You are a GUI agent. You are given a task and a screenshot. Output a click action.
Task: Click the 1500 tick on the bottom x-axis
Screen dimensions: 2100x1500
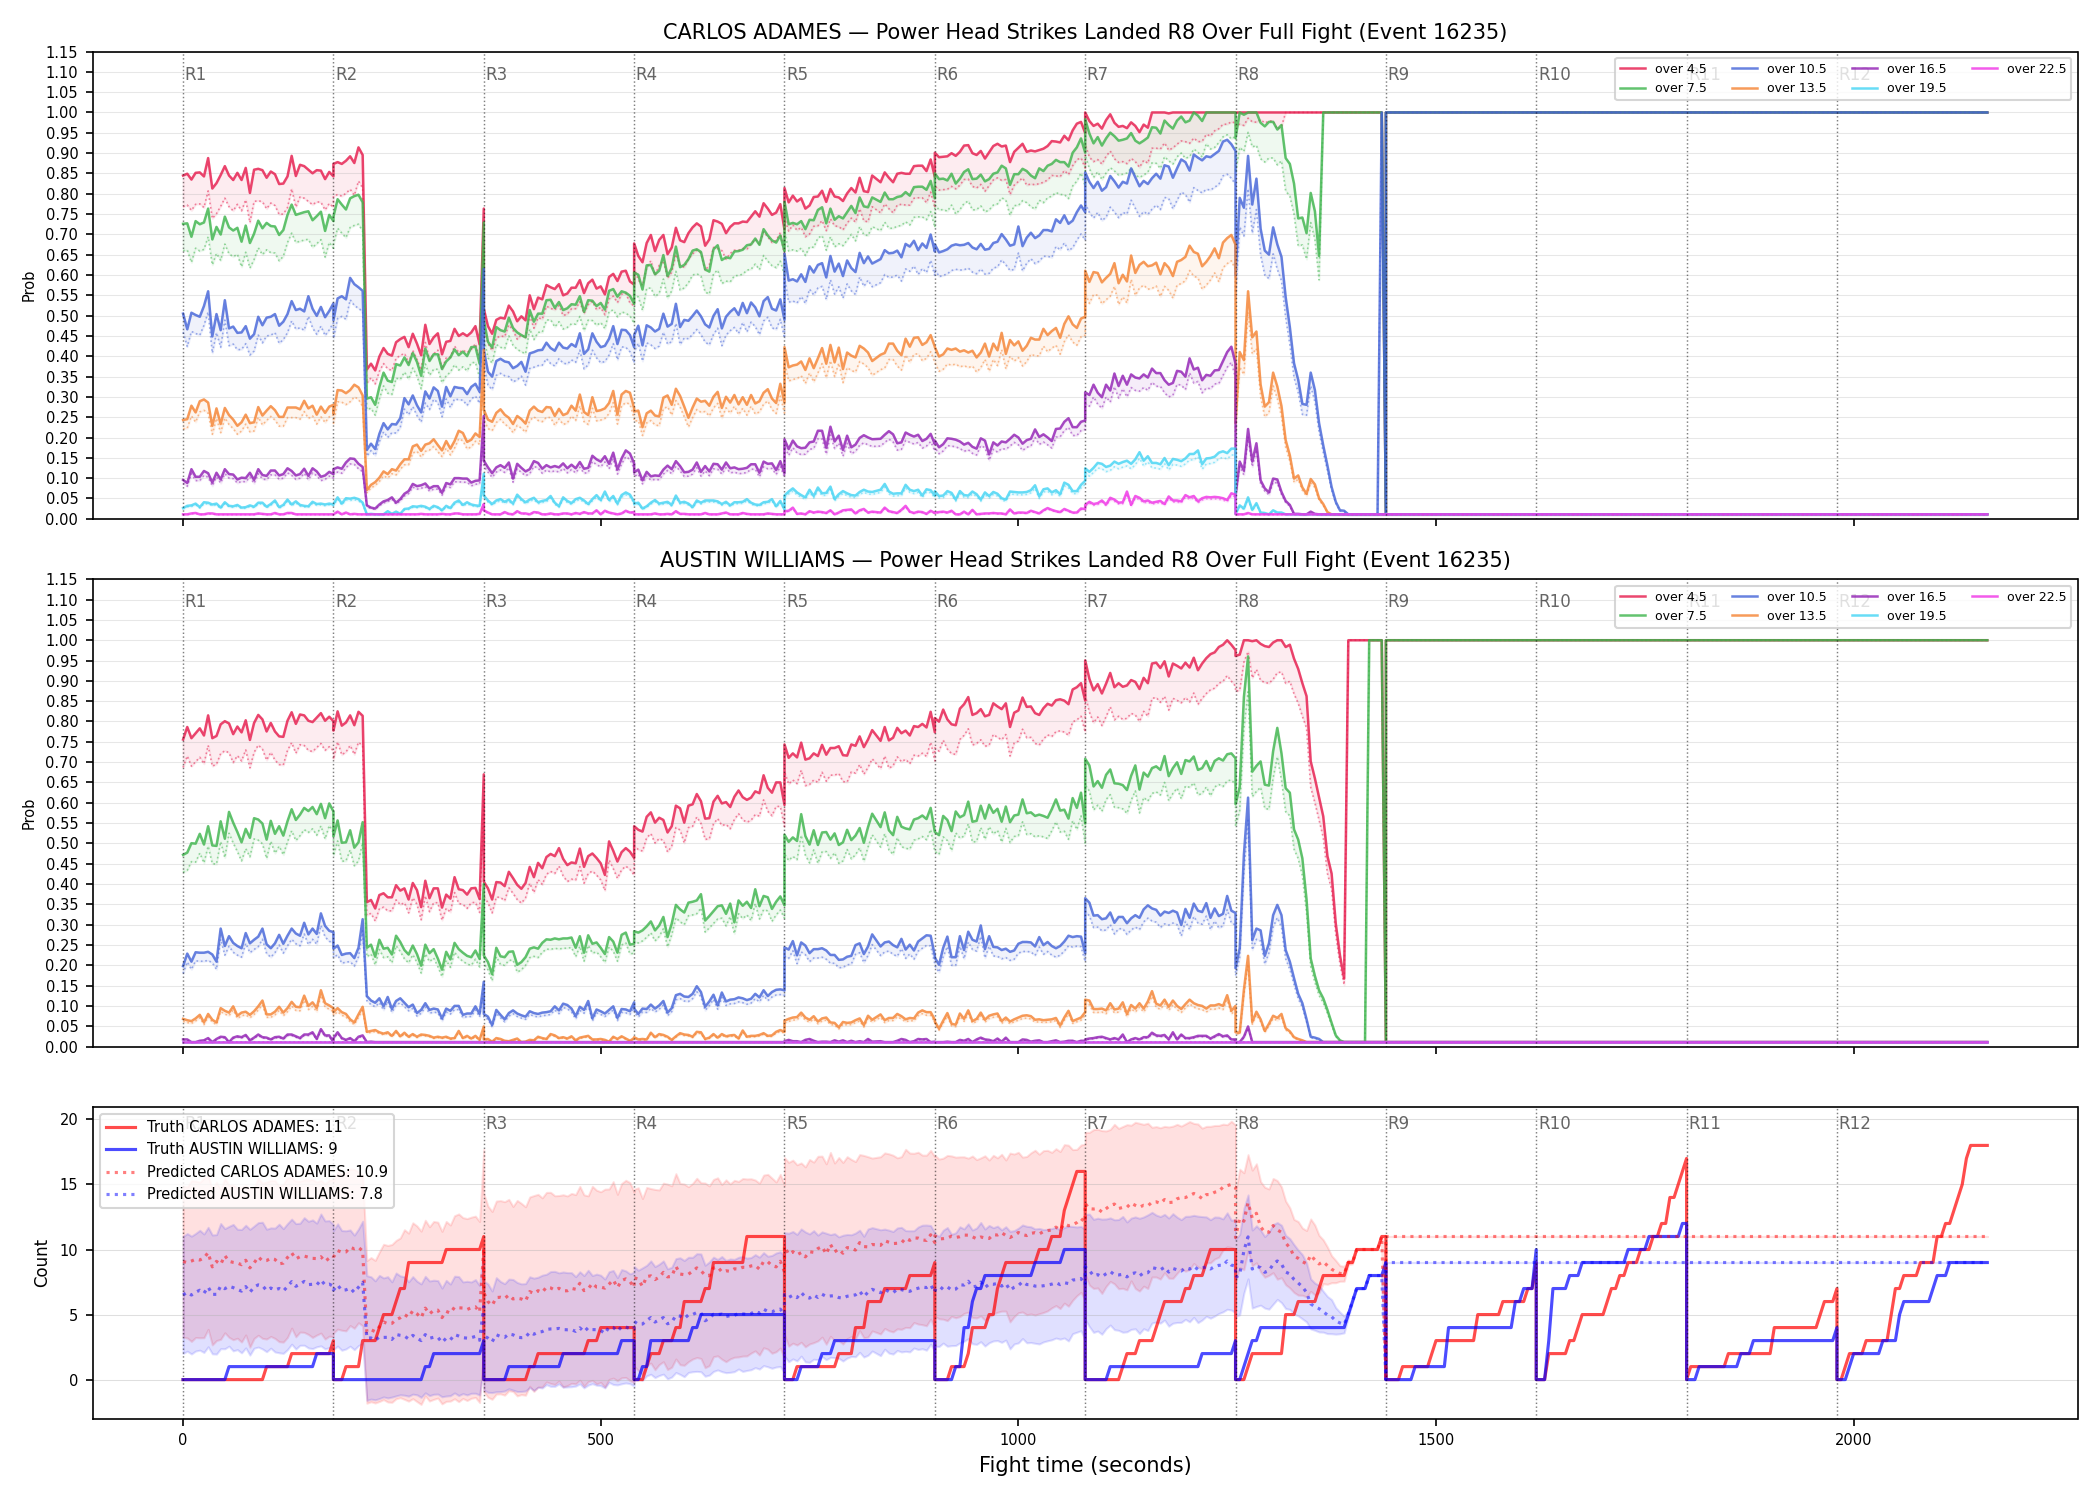1436,1440
